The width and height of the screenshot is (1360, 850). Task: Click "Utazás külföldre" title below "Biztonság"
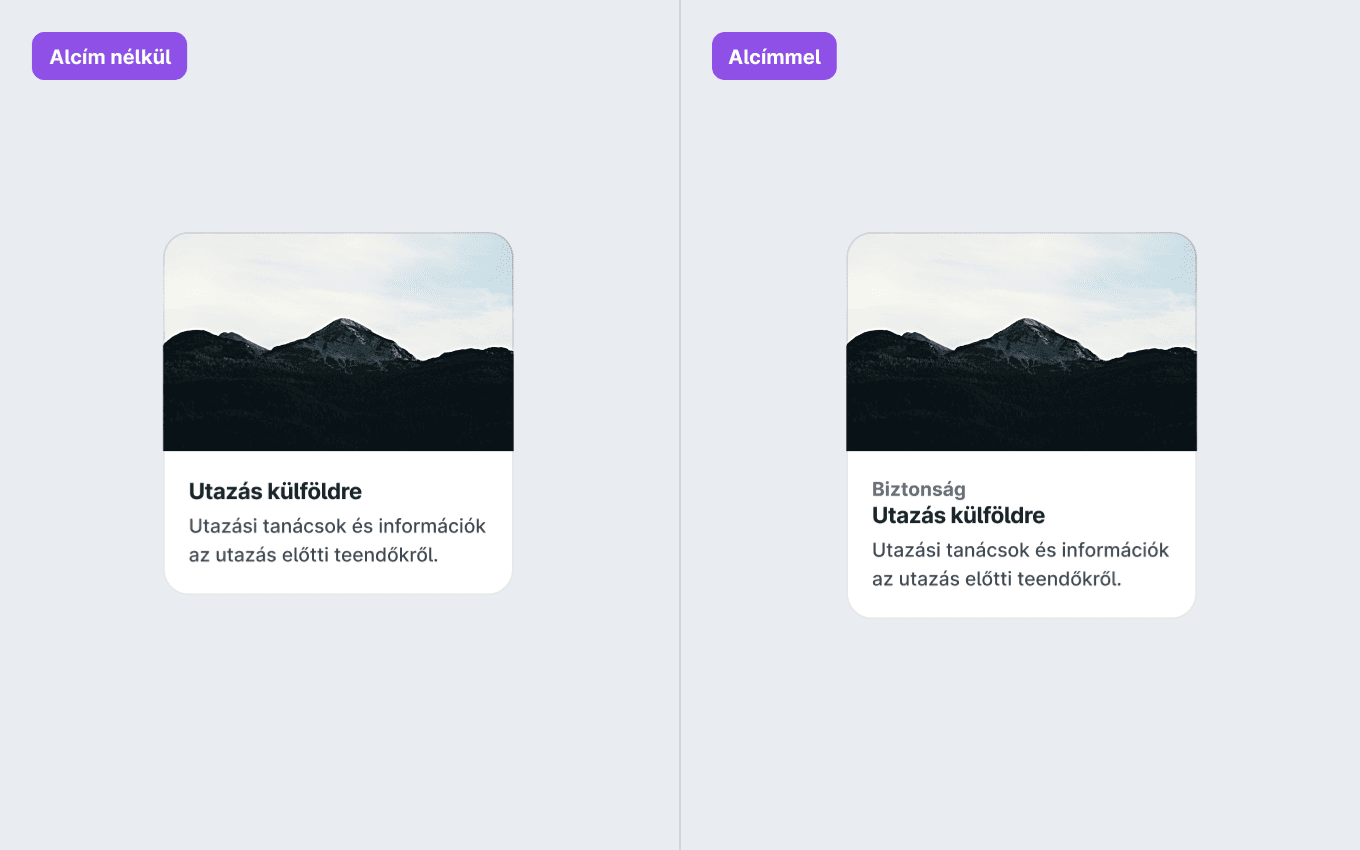pos(958,515)
